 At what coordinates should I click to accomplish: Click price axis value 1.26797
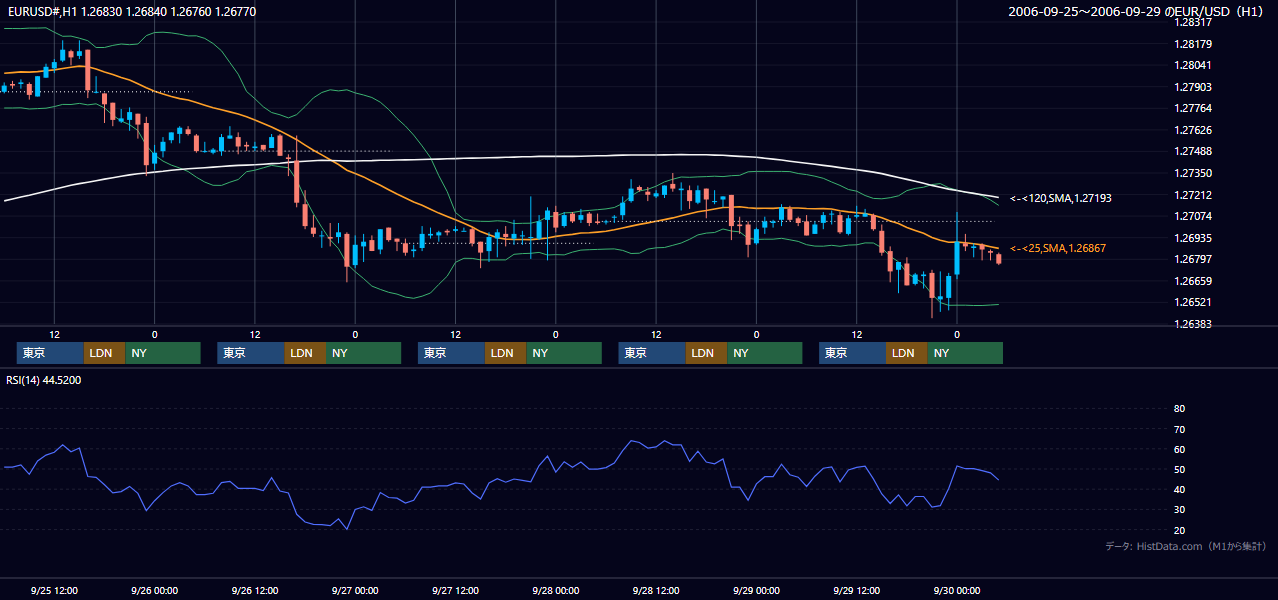coord(1193,259)
